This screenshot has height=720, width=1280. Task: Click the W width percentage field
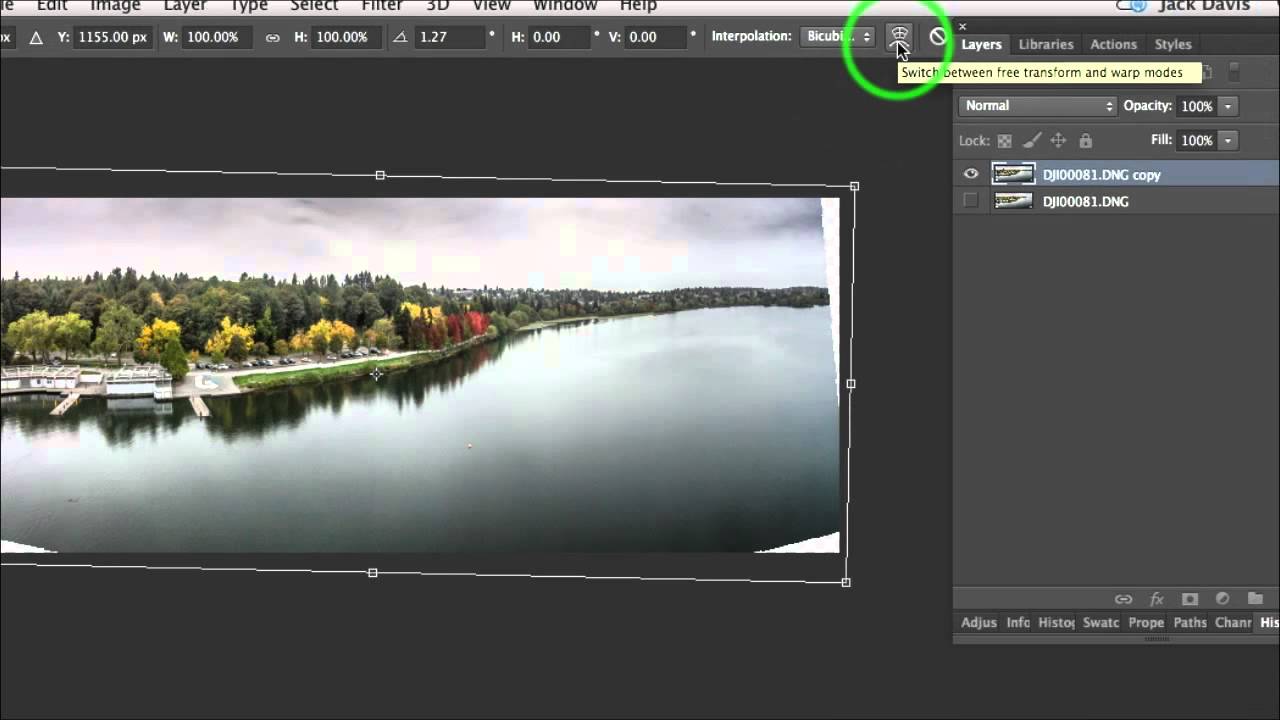coord(217,37)
